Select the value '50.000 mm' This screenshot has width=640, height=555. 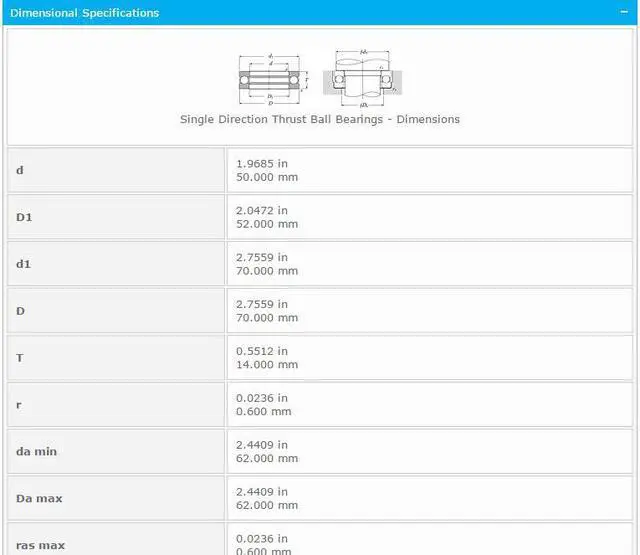coord(267,177)
